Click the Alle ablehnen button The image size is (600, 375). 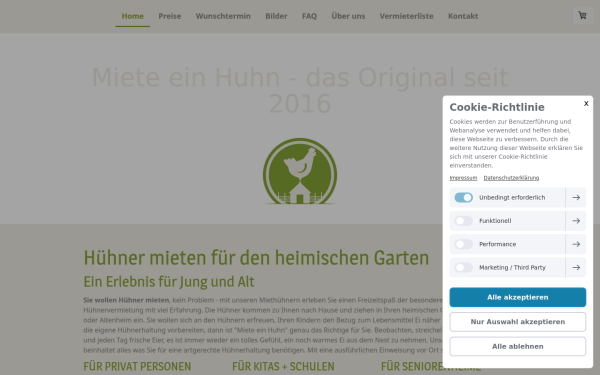pos(517,346)
